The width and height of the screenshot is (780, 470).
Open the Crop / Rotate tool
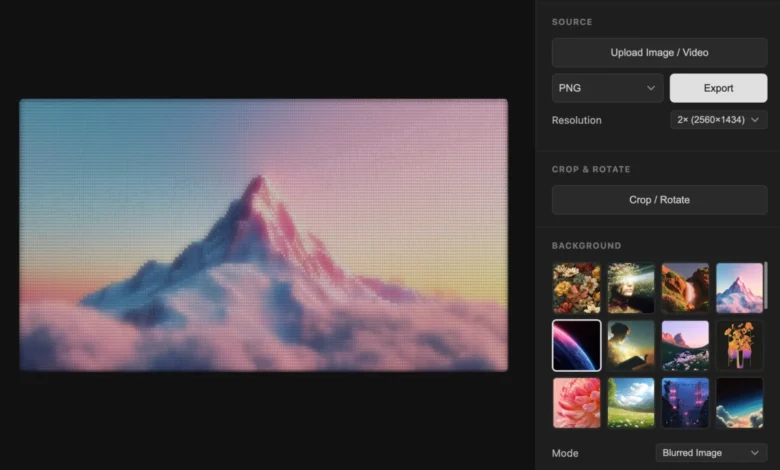[659, 200]
